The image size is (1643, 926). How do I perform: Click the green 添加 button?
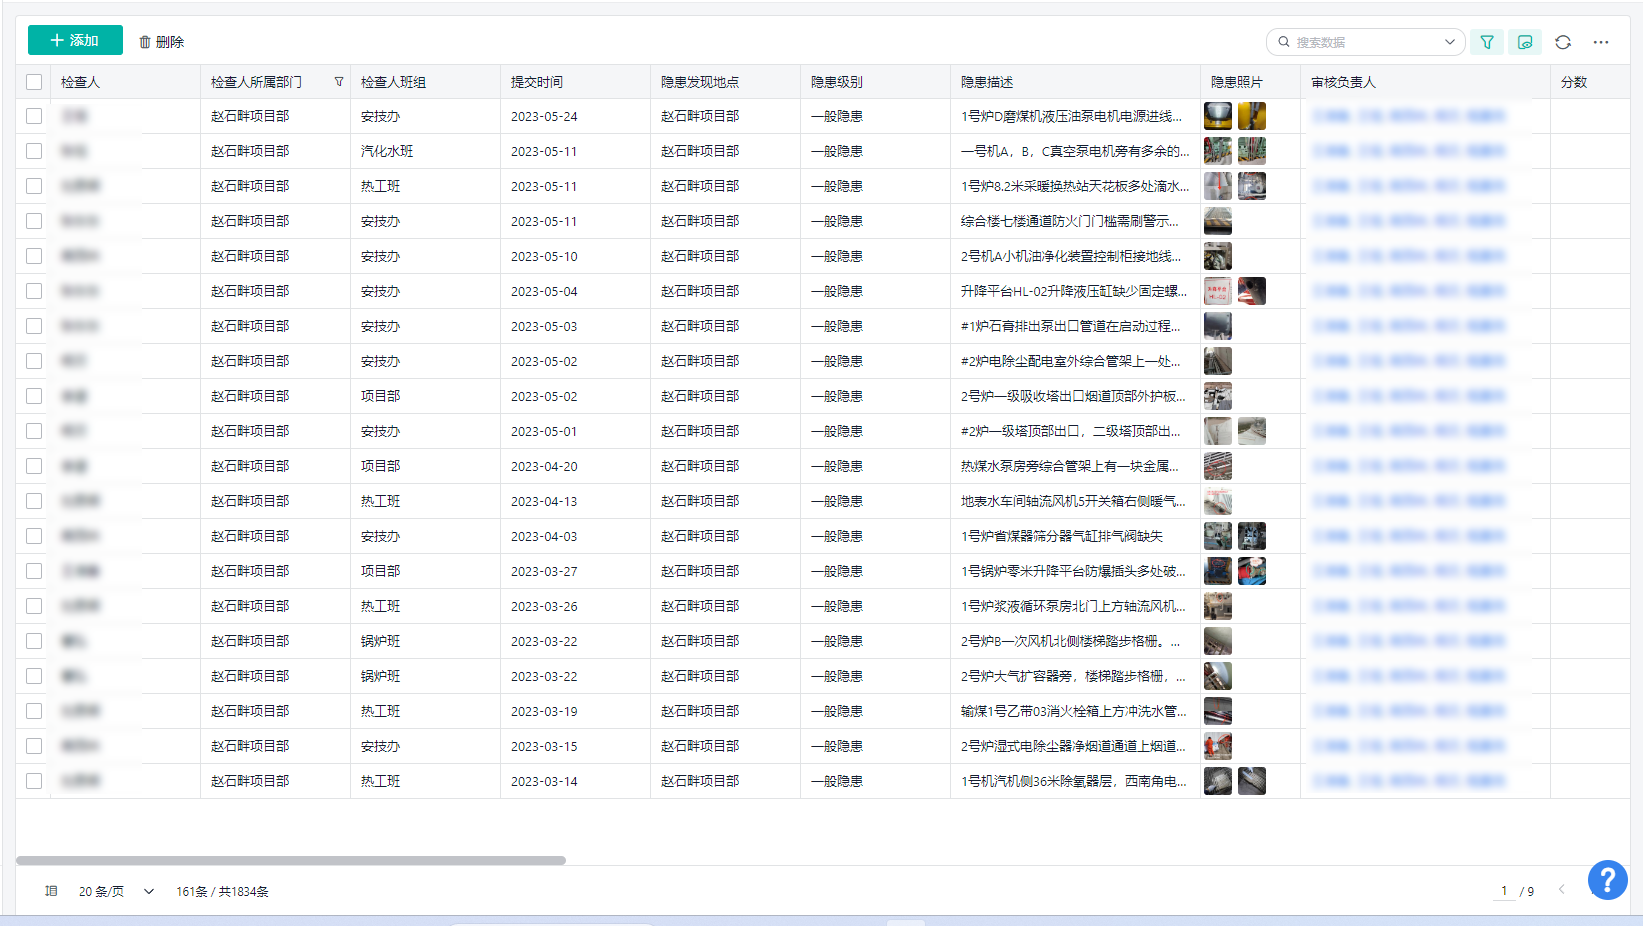click(75, 40)
